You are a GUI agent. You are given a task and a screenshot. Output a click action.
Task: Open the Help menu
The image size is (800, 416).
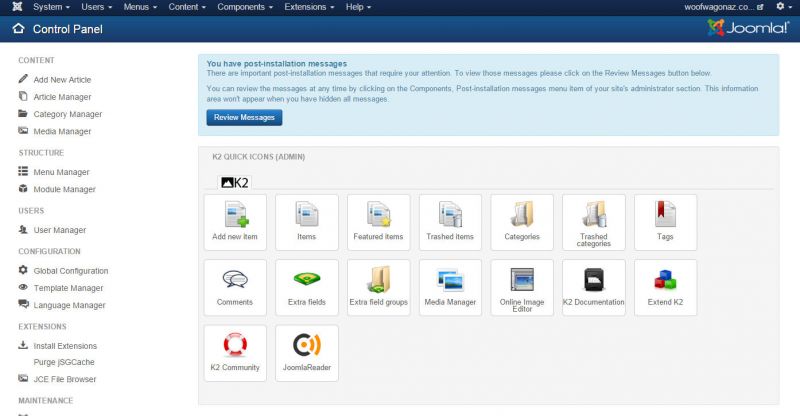tap(358, 7)
